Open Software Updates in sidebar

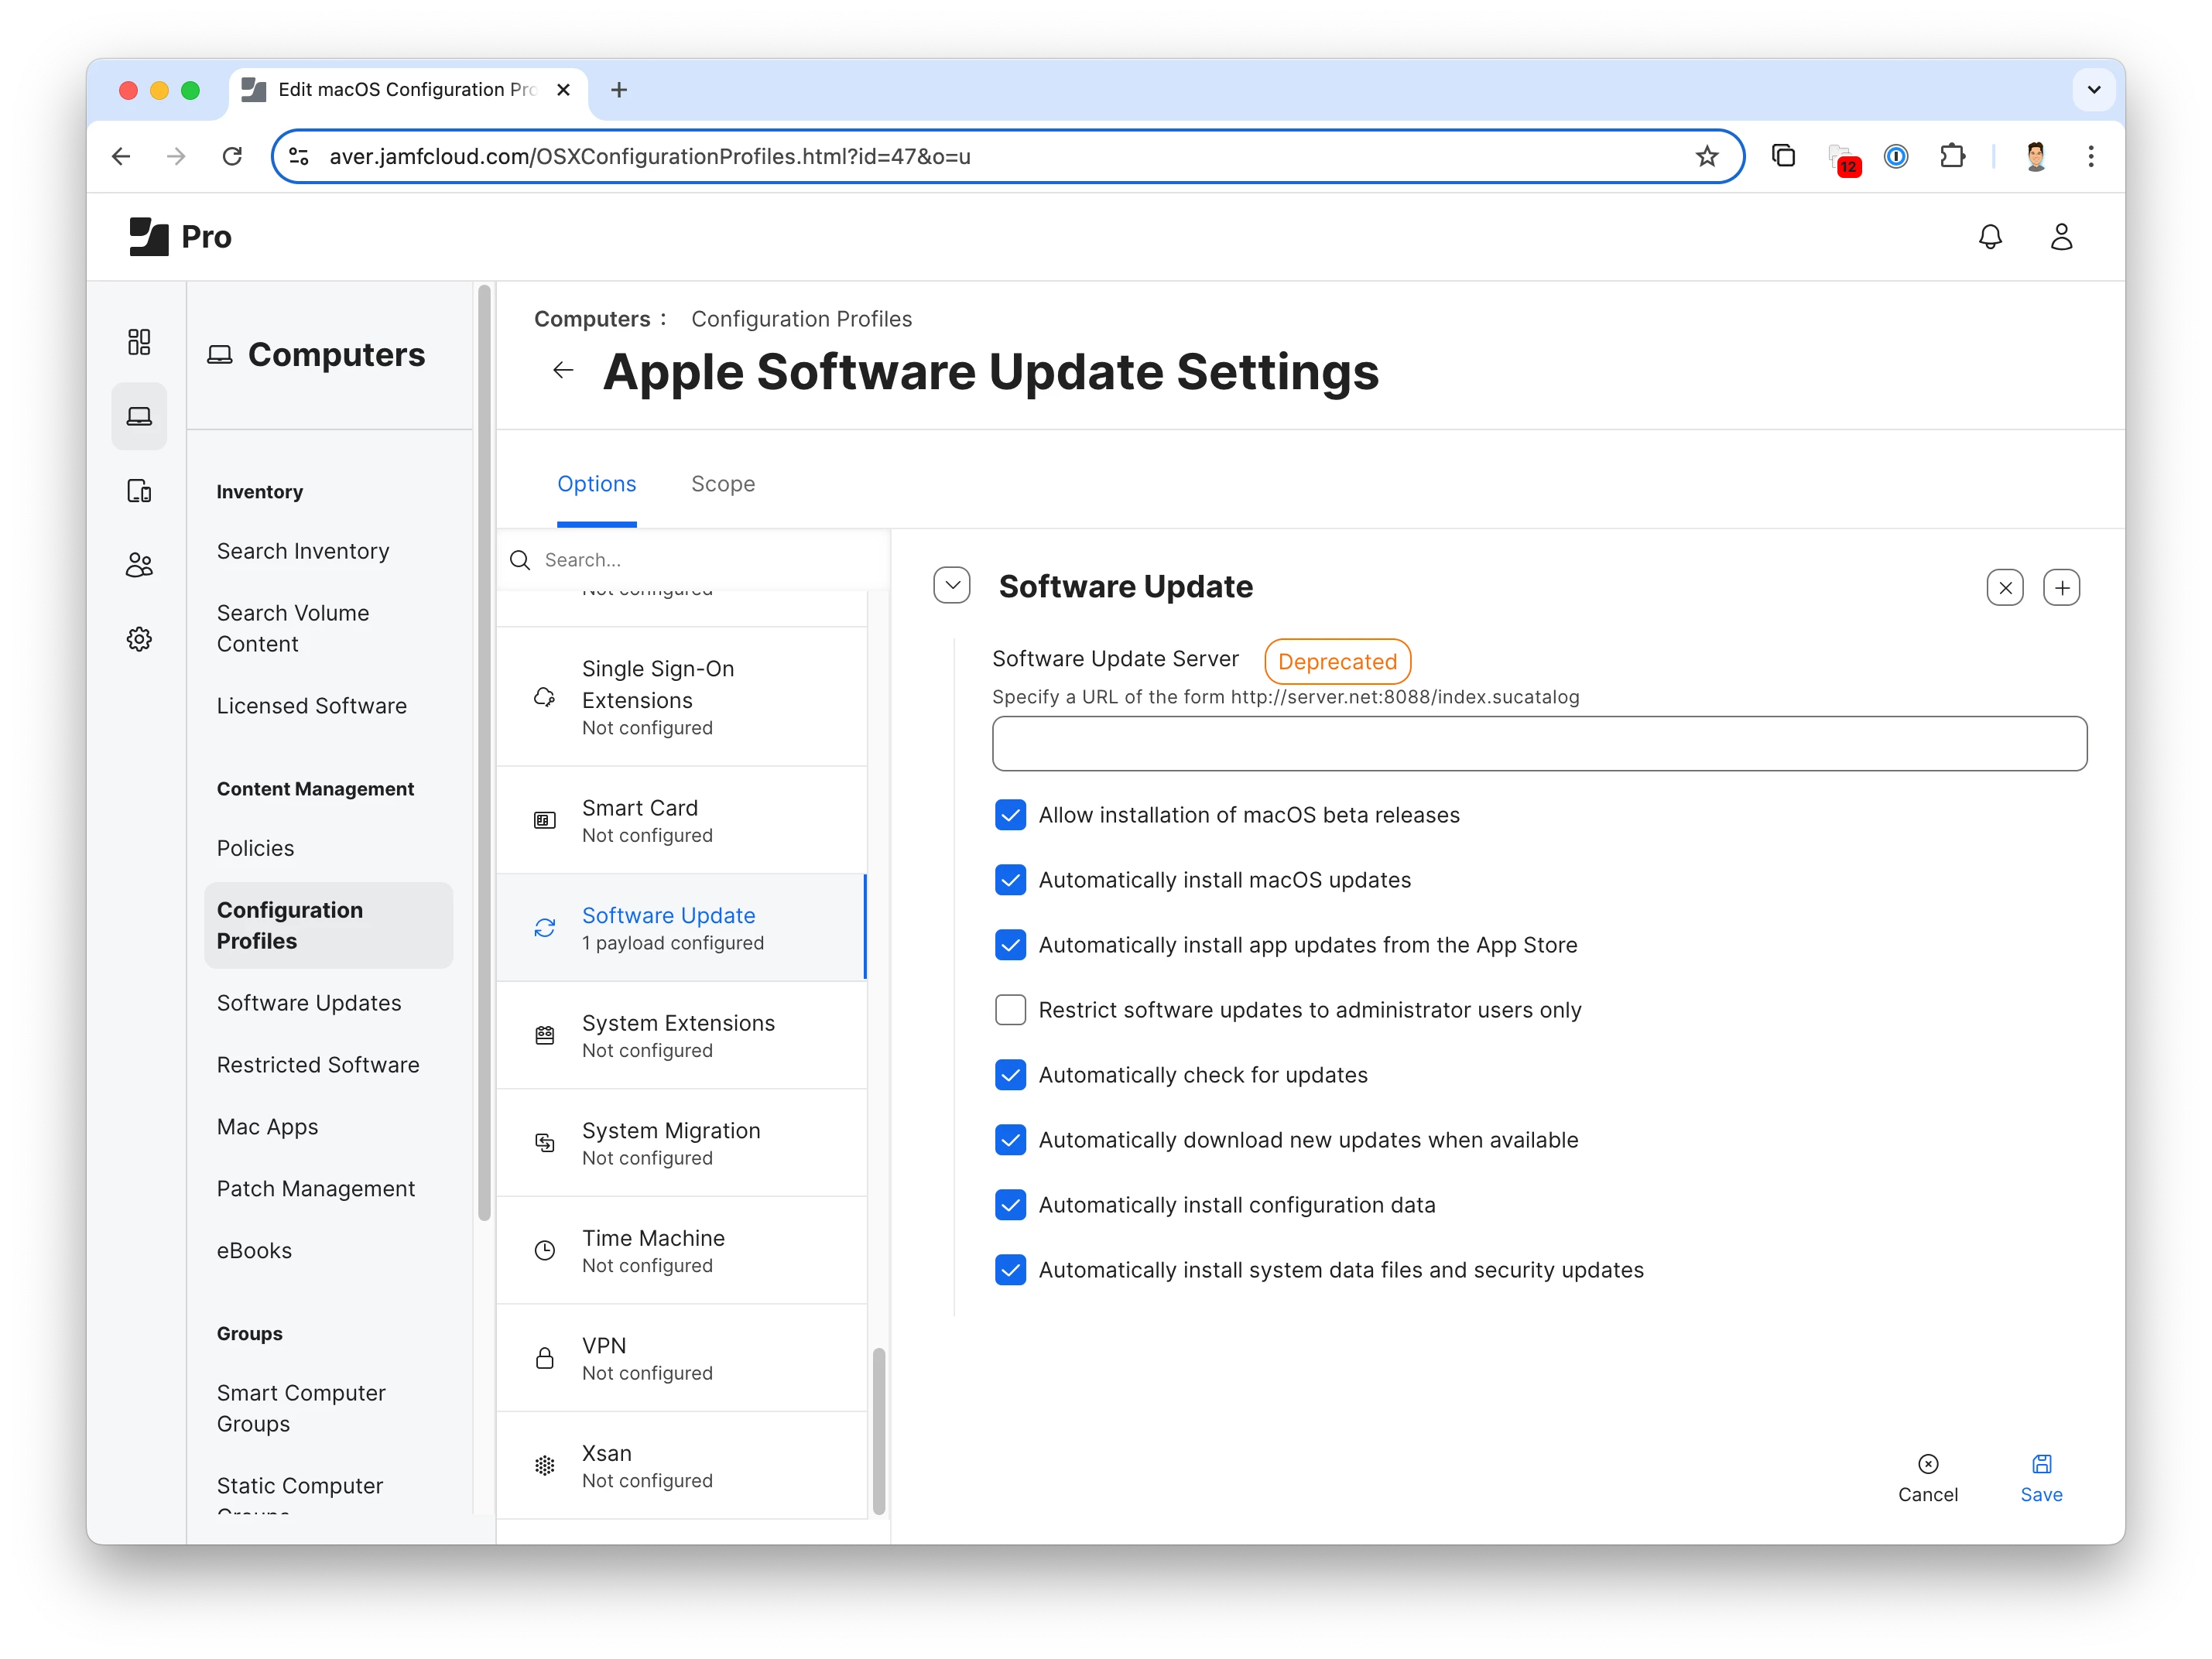[309, 1003]
